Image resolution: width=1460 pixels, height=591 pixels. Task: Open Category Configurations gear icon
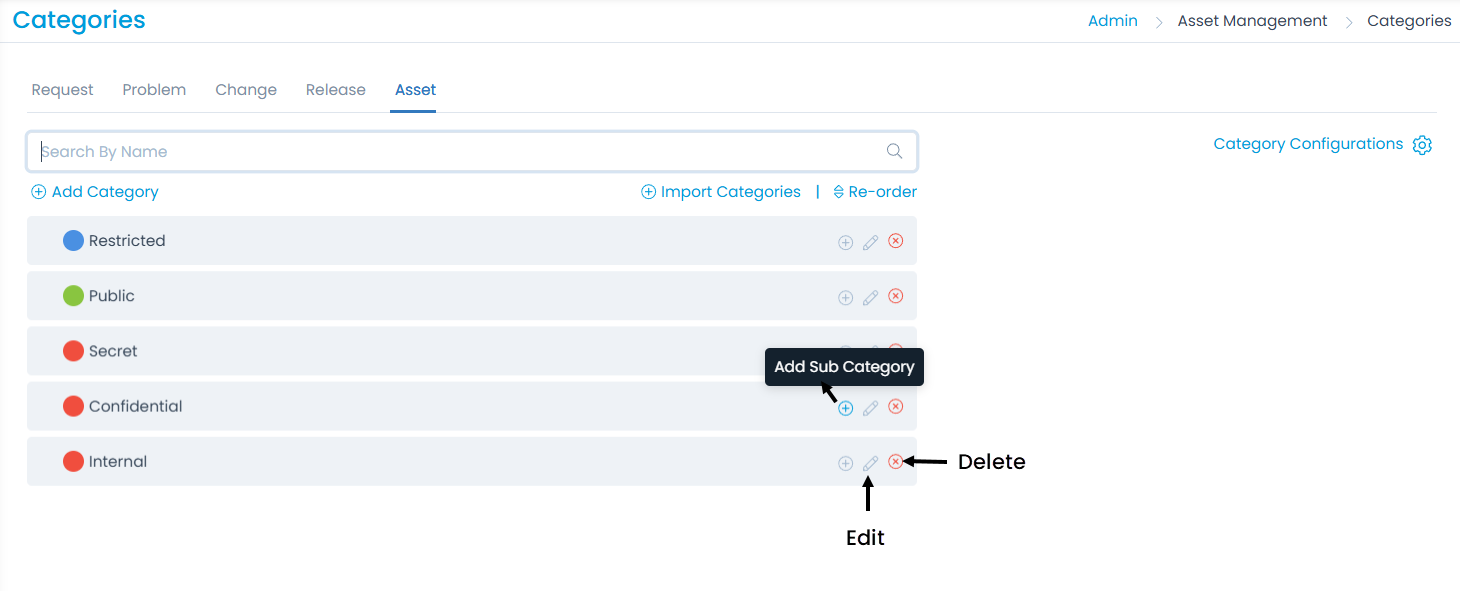click(1422, 145)
